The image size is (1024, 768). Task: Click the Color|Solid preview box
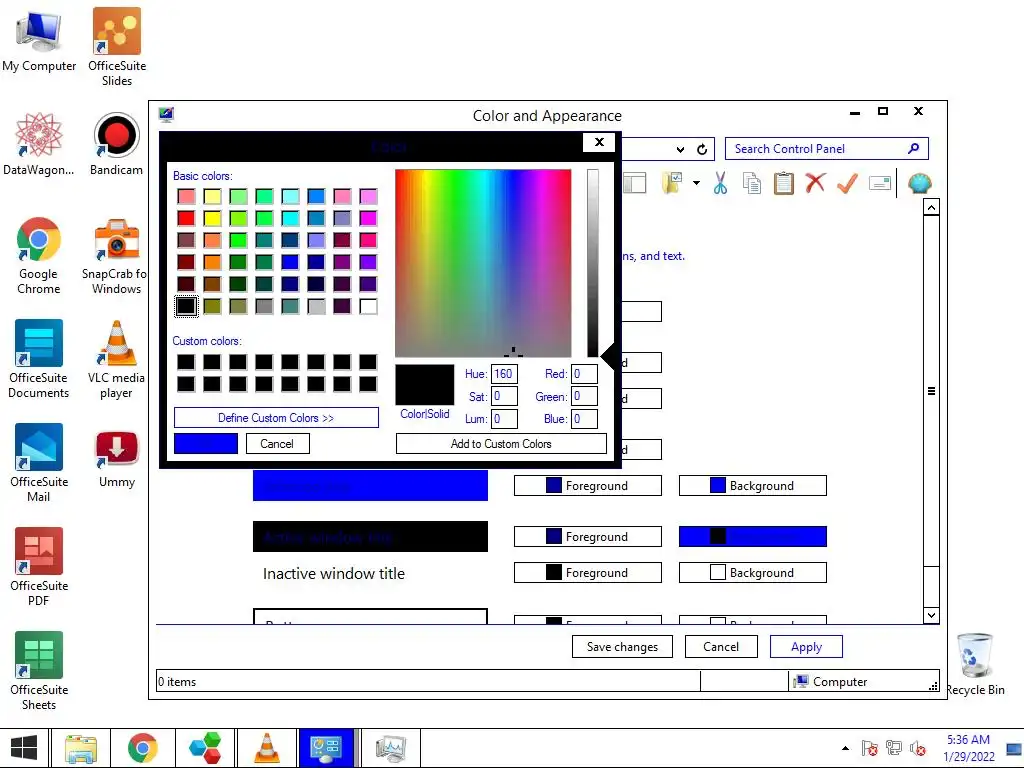424,385
